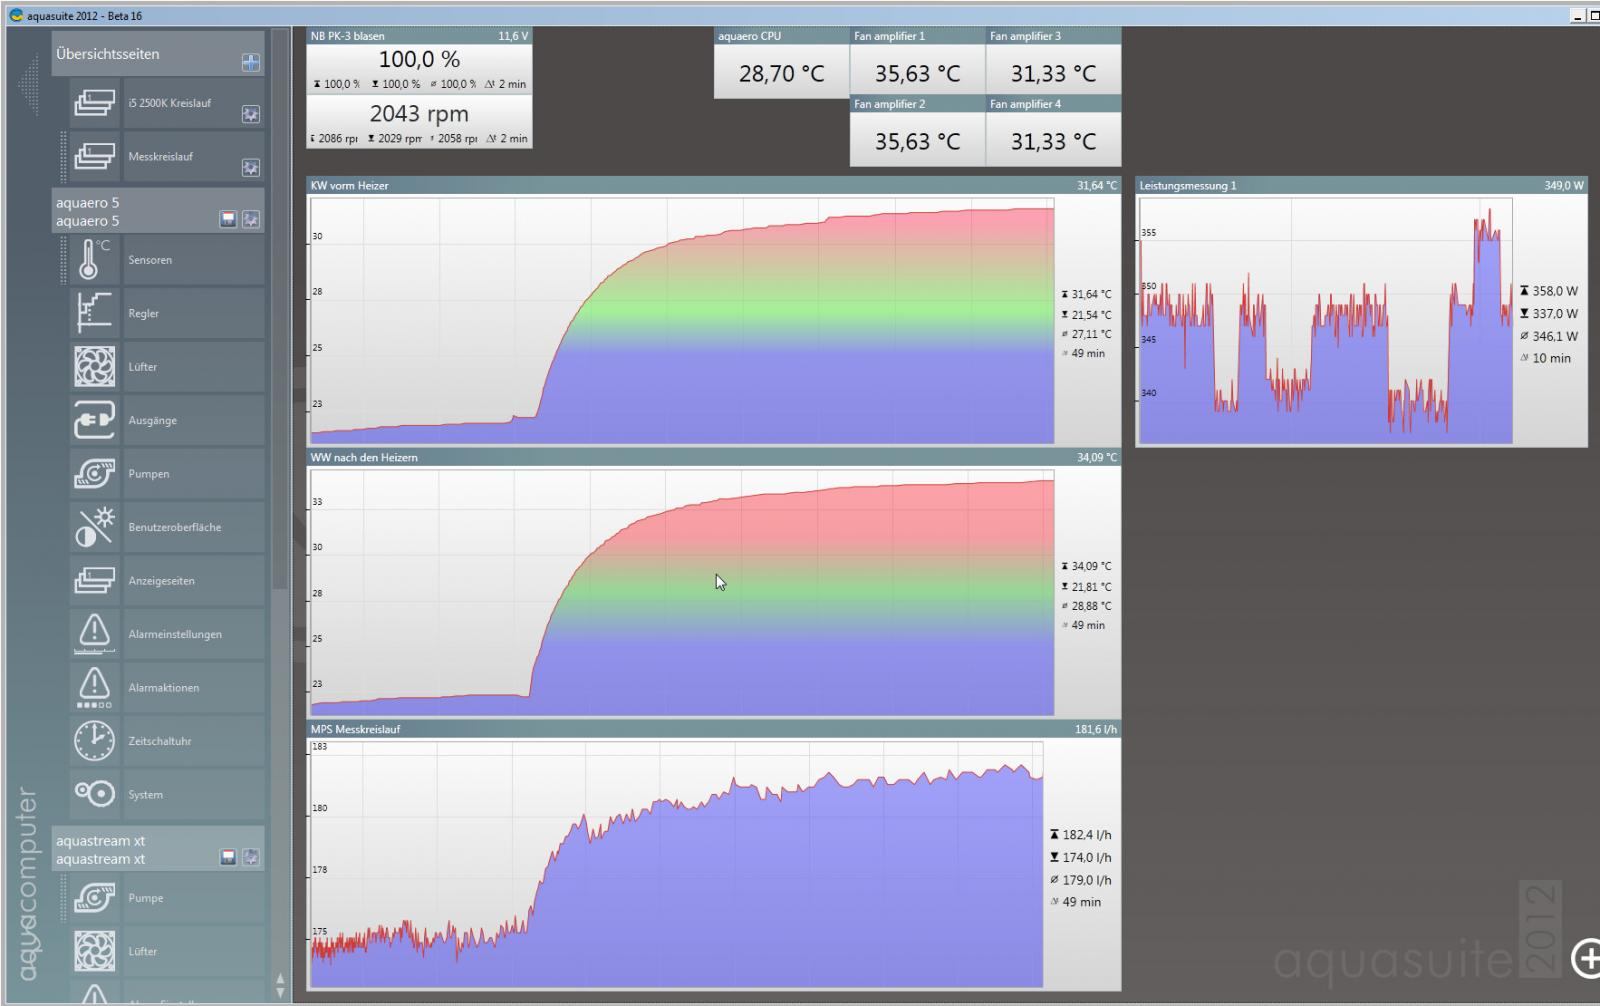
Task: Click Fan amplifier 4 temperature tile
Action: click(x=1053, y=130)
